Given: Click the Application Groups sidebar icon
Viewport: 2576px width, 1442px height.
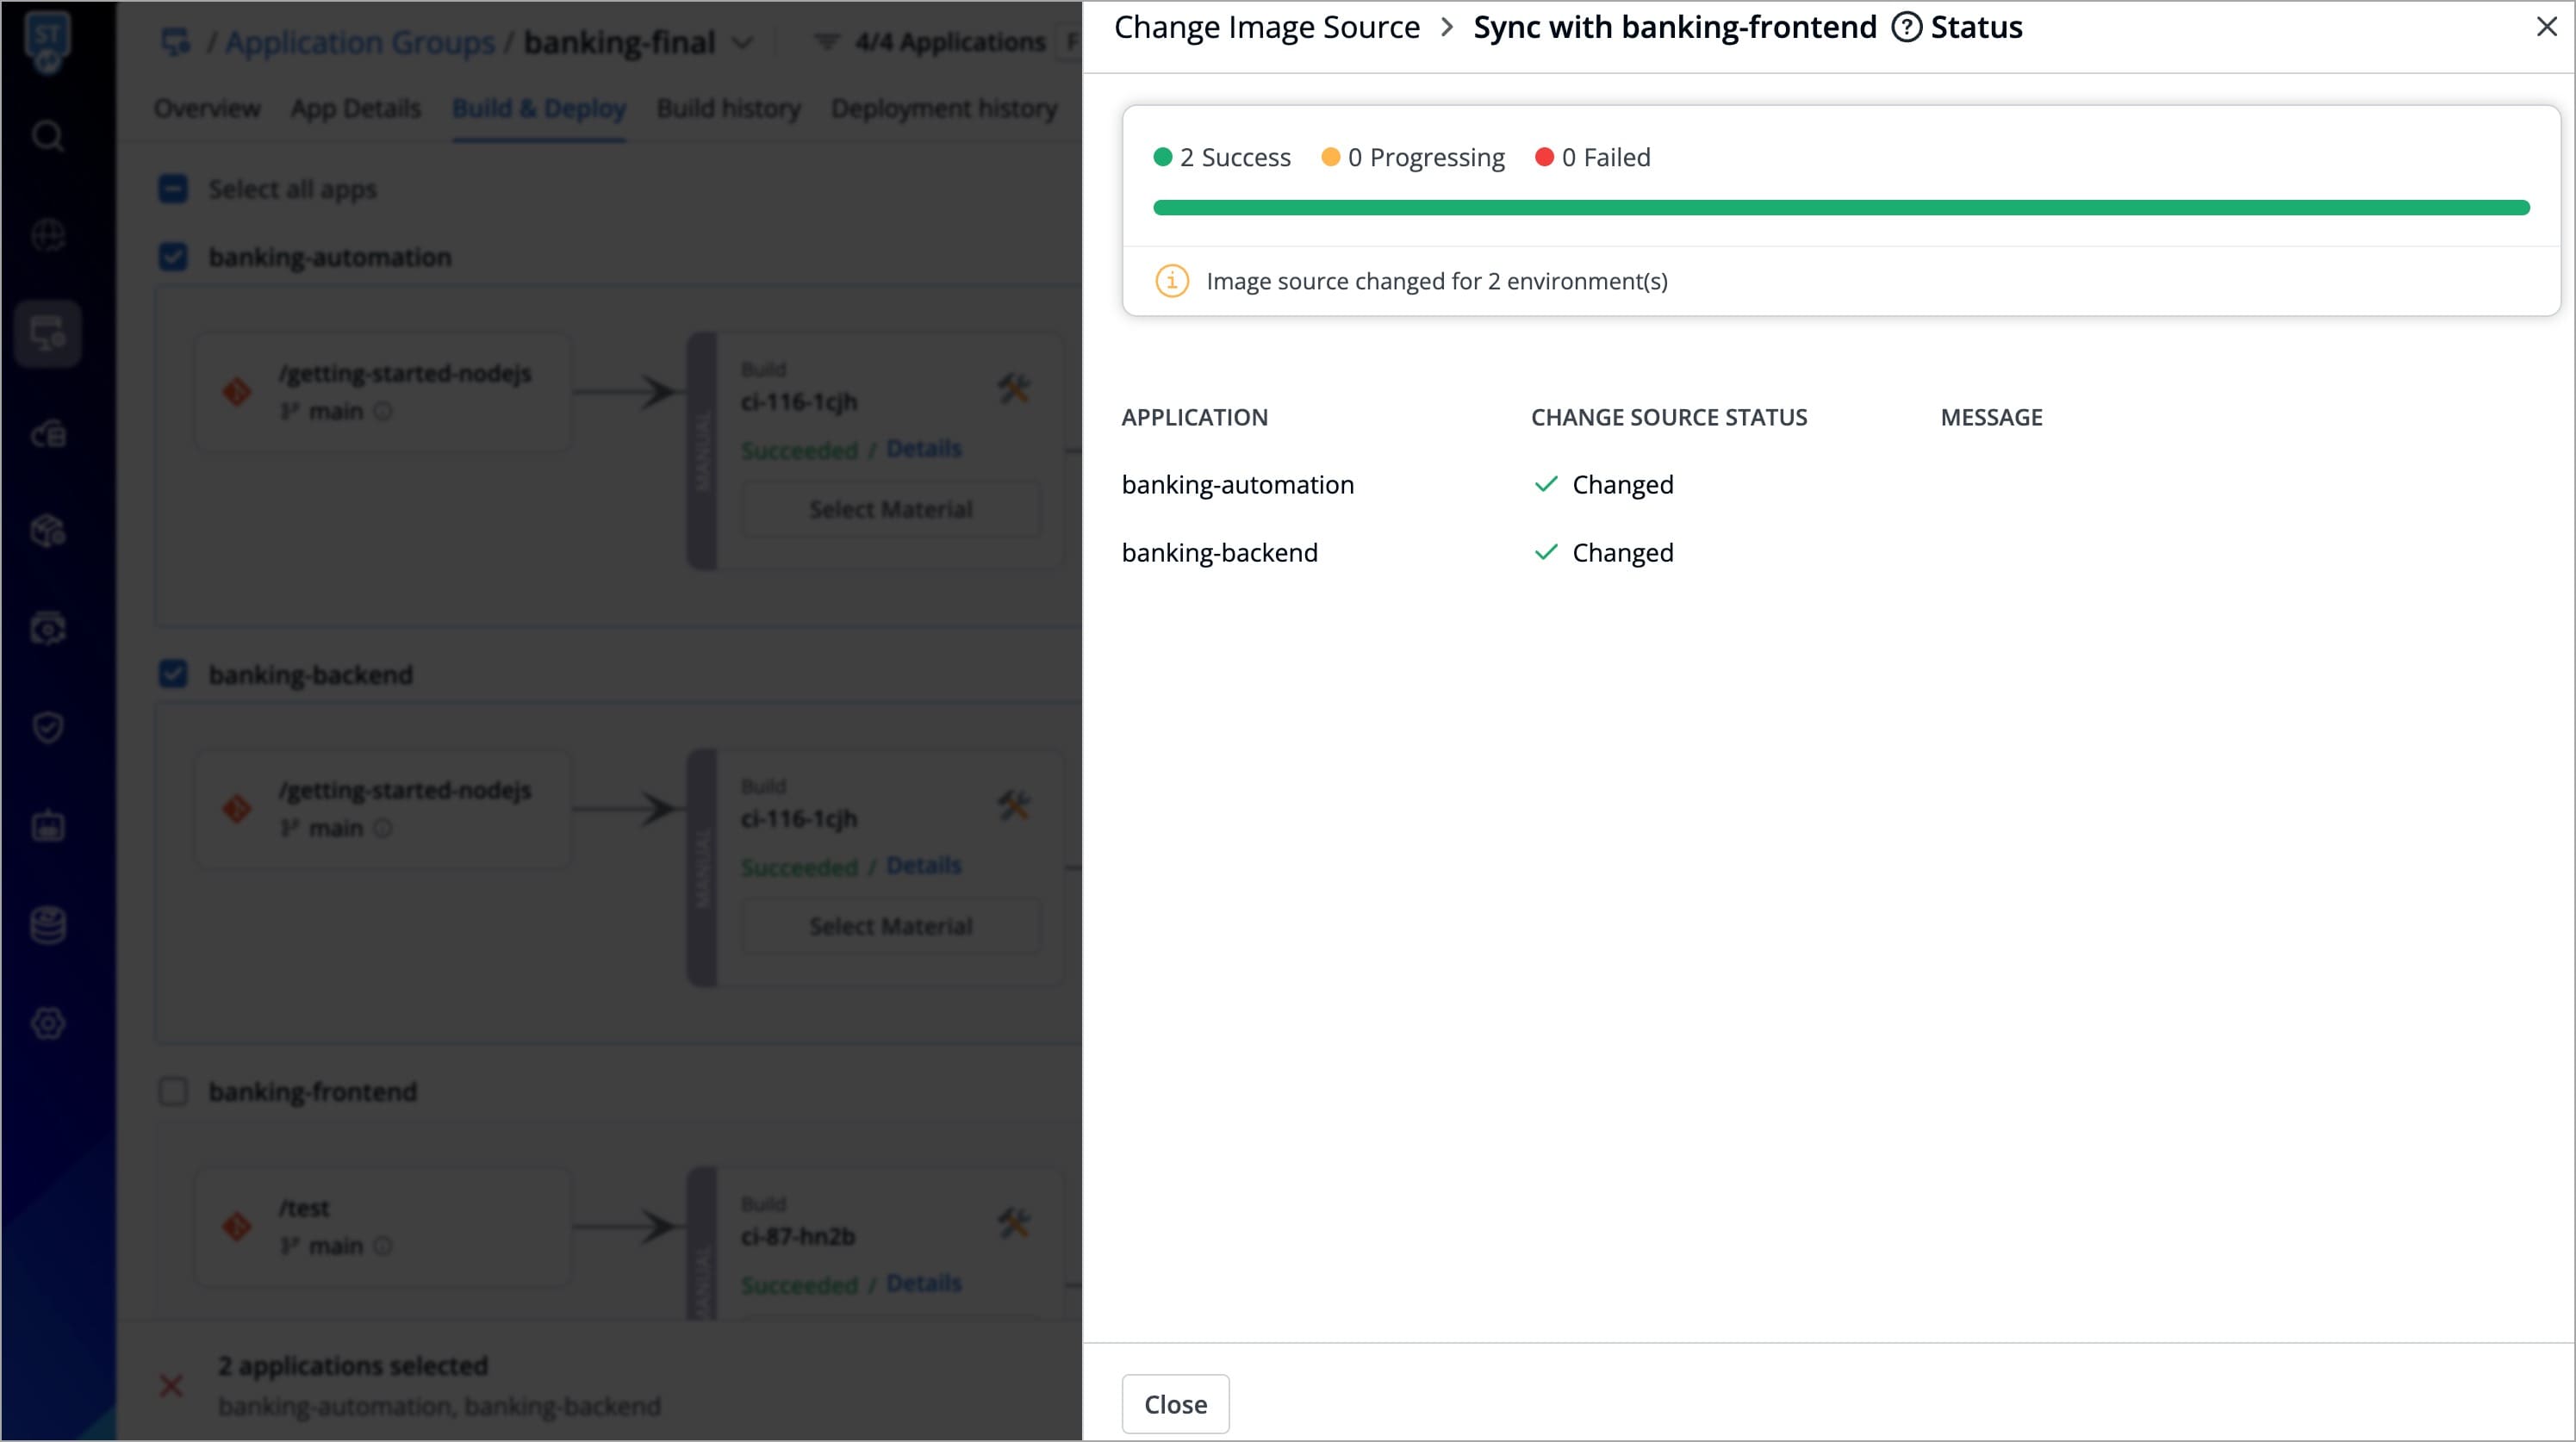Looking at the screenshot, I should click(47, 333).
